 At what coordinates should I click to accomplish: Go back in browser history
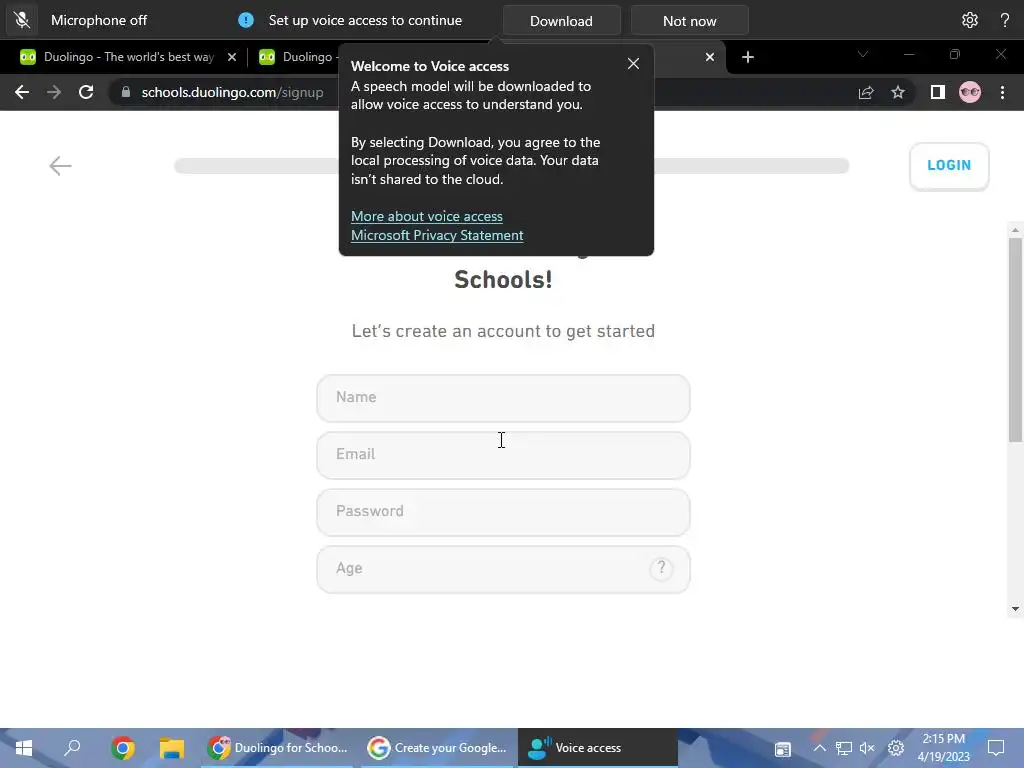pos(22,92)
